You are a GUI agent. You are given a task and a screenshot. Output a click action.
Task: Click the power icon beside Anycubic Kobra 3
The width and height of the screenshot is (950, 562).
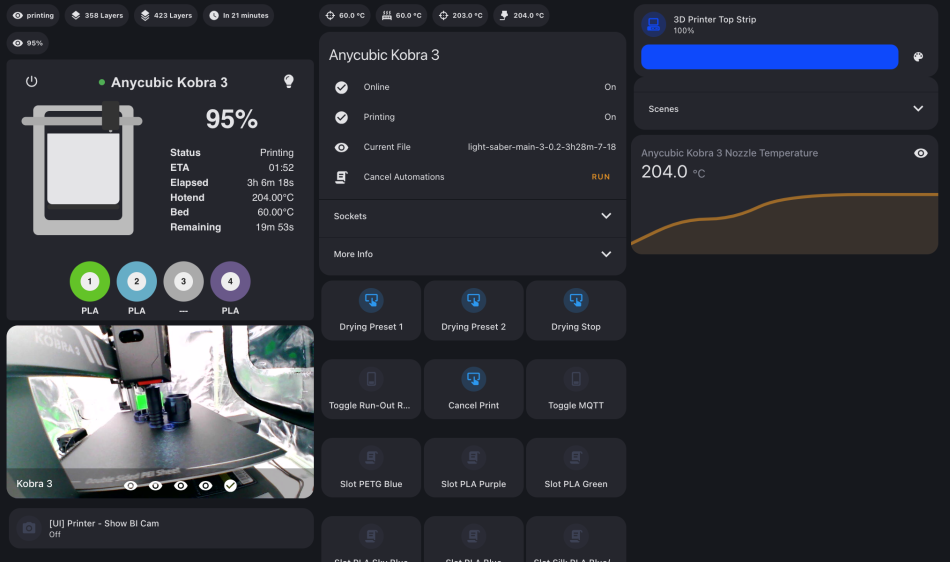click(32, 82)
